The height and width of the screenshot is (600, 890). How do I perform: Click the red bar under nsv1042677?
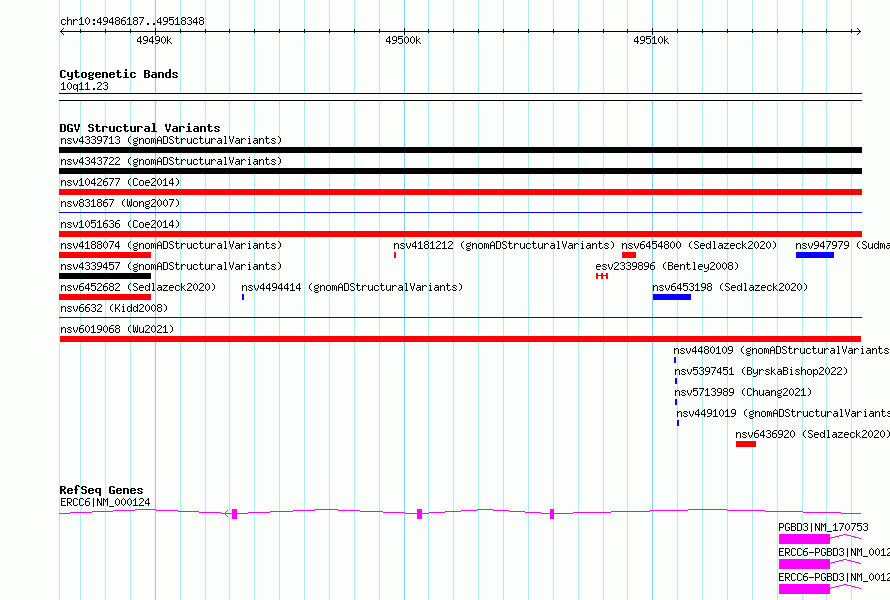coord(460,192)
